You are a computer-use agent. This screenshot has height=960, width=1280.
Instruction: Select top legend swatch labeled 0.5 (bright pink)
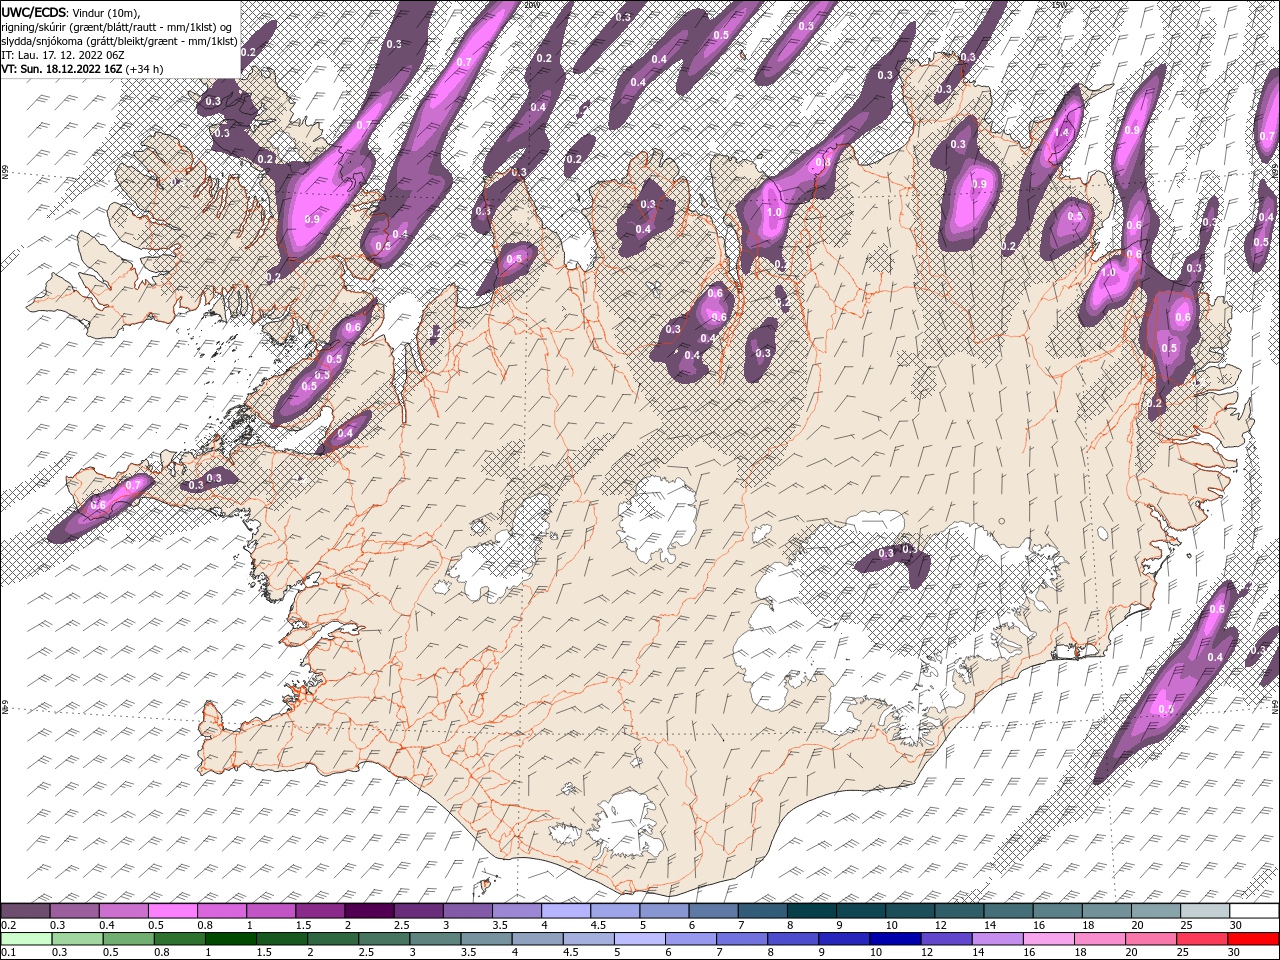coord(172,911)
